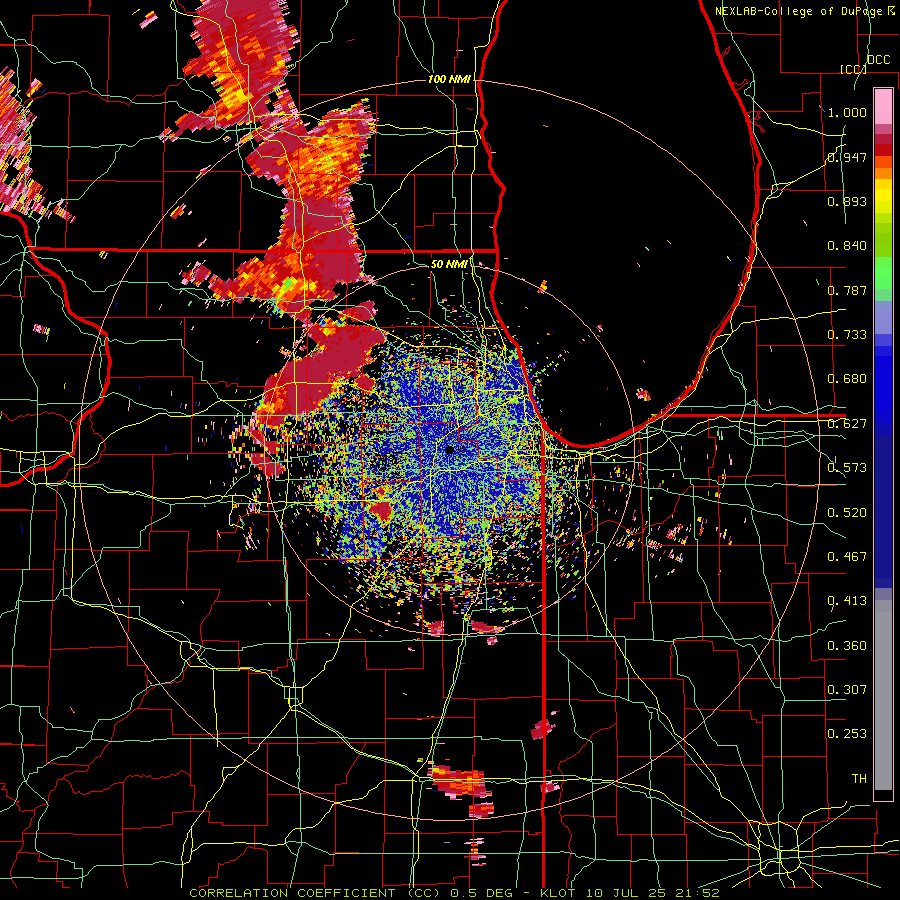Click the yellow segment of color bar

pos(883,196)
